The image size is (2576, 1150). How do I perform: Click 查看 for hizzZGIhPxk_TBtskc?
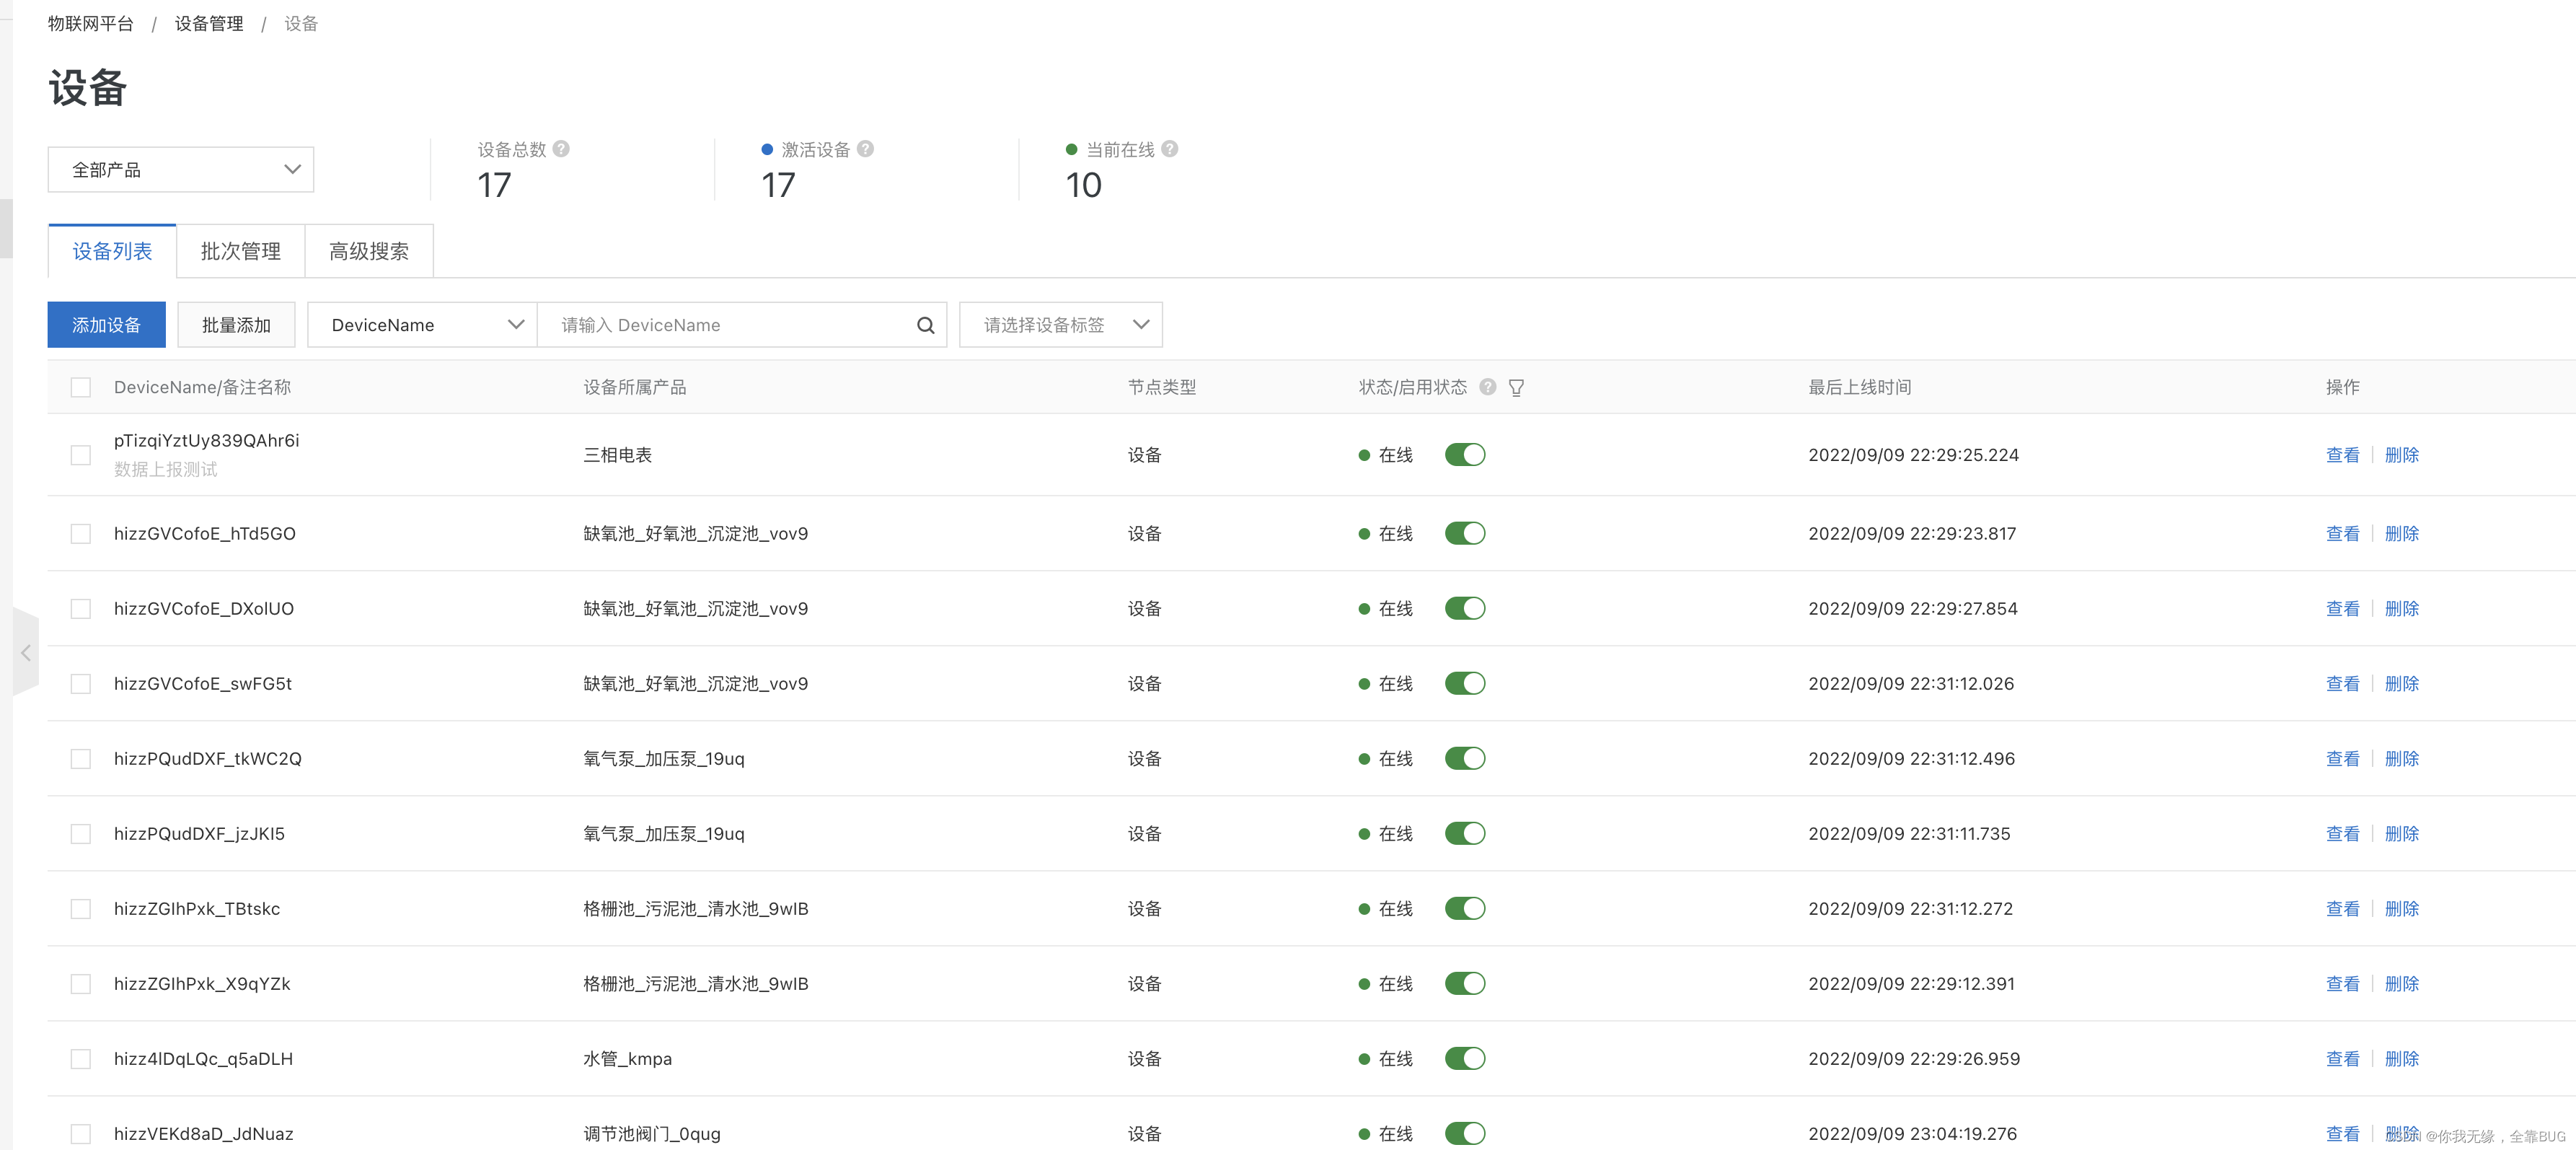point(2342,909)
